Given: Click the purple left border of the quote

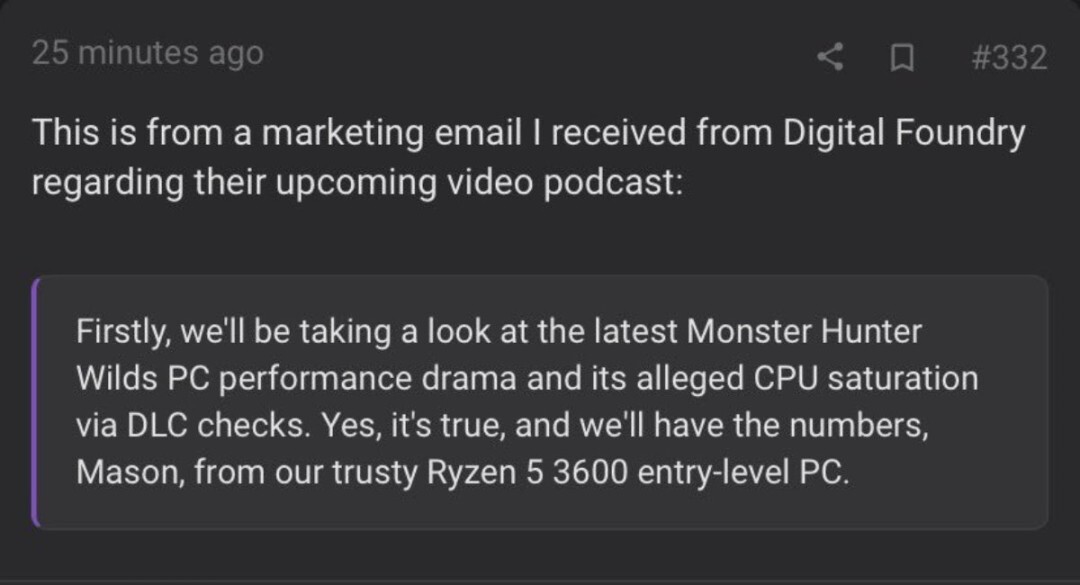Looking at the screenshot, I should point(36,402).
